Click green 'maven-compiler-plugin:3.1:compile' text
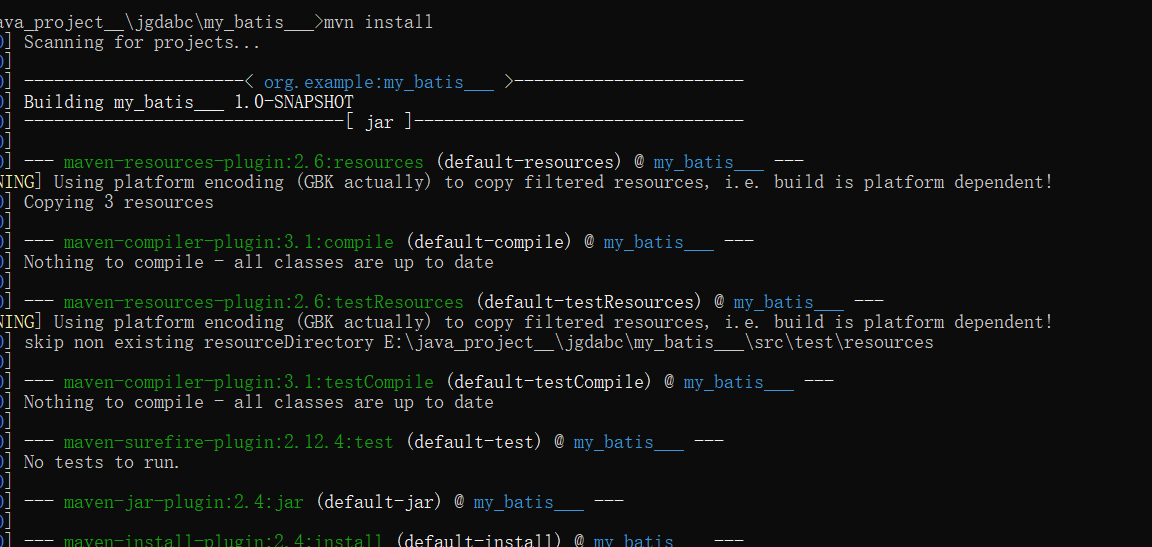Screen dimensions: 1152x547 pos(228,242)
